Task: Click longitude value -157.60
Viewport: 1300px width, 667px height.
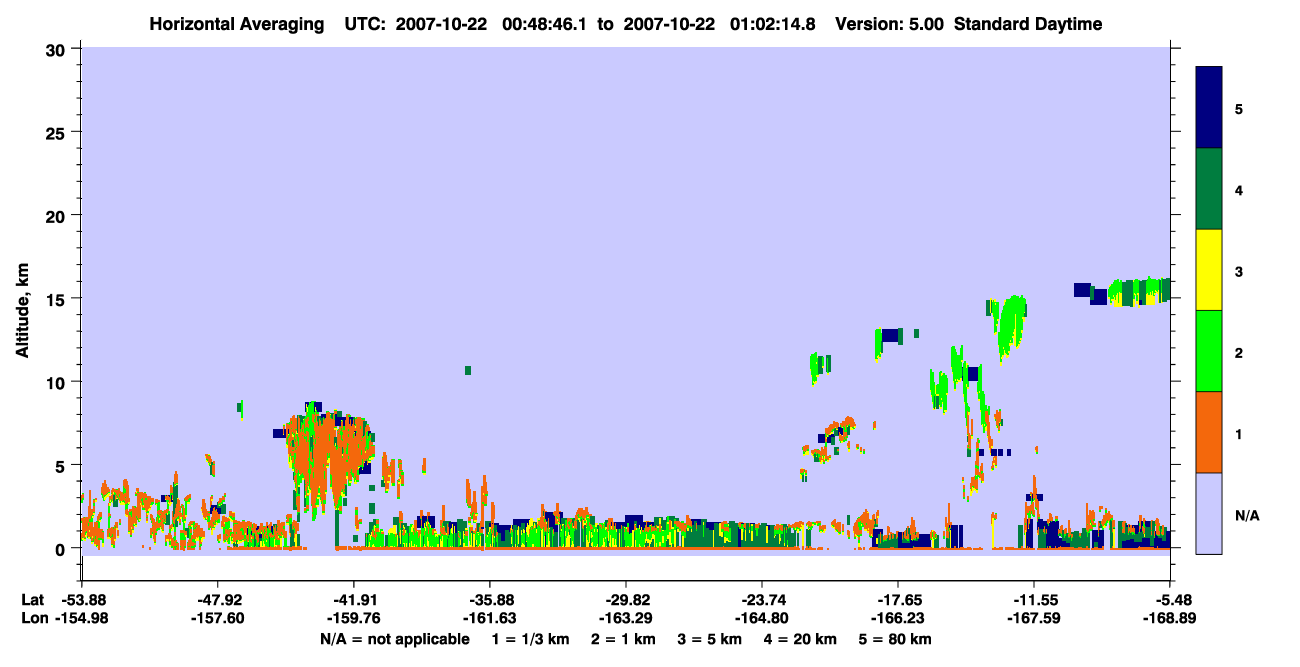Action: [218, 618]
